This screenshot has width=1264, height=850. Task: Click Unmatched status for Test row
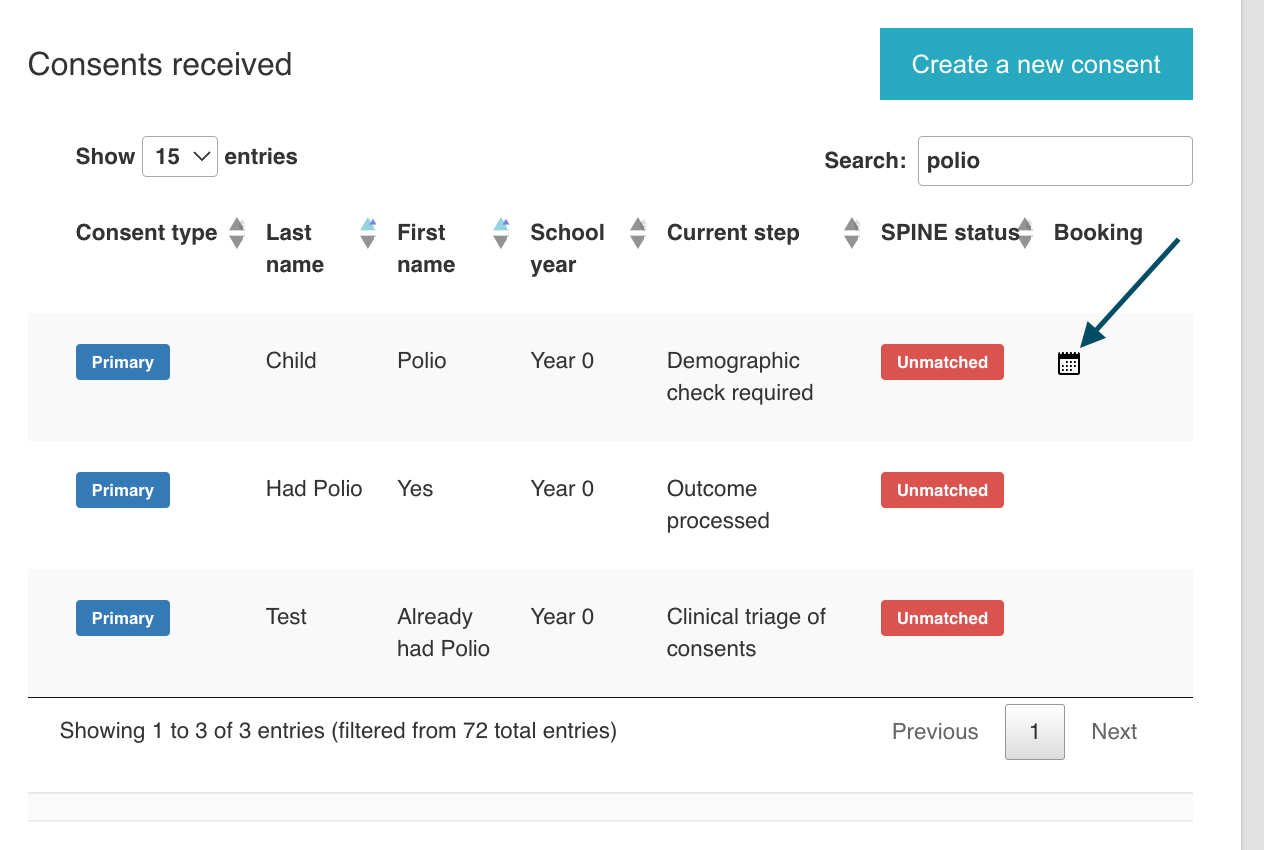click(942, 618)
